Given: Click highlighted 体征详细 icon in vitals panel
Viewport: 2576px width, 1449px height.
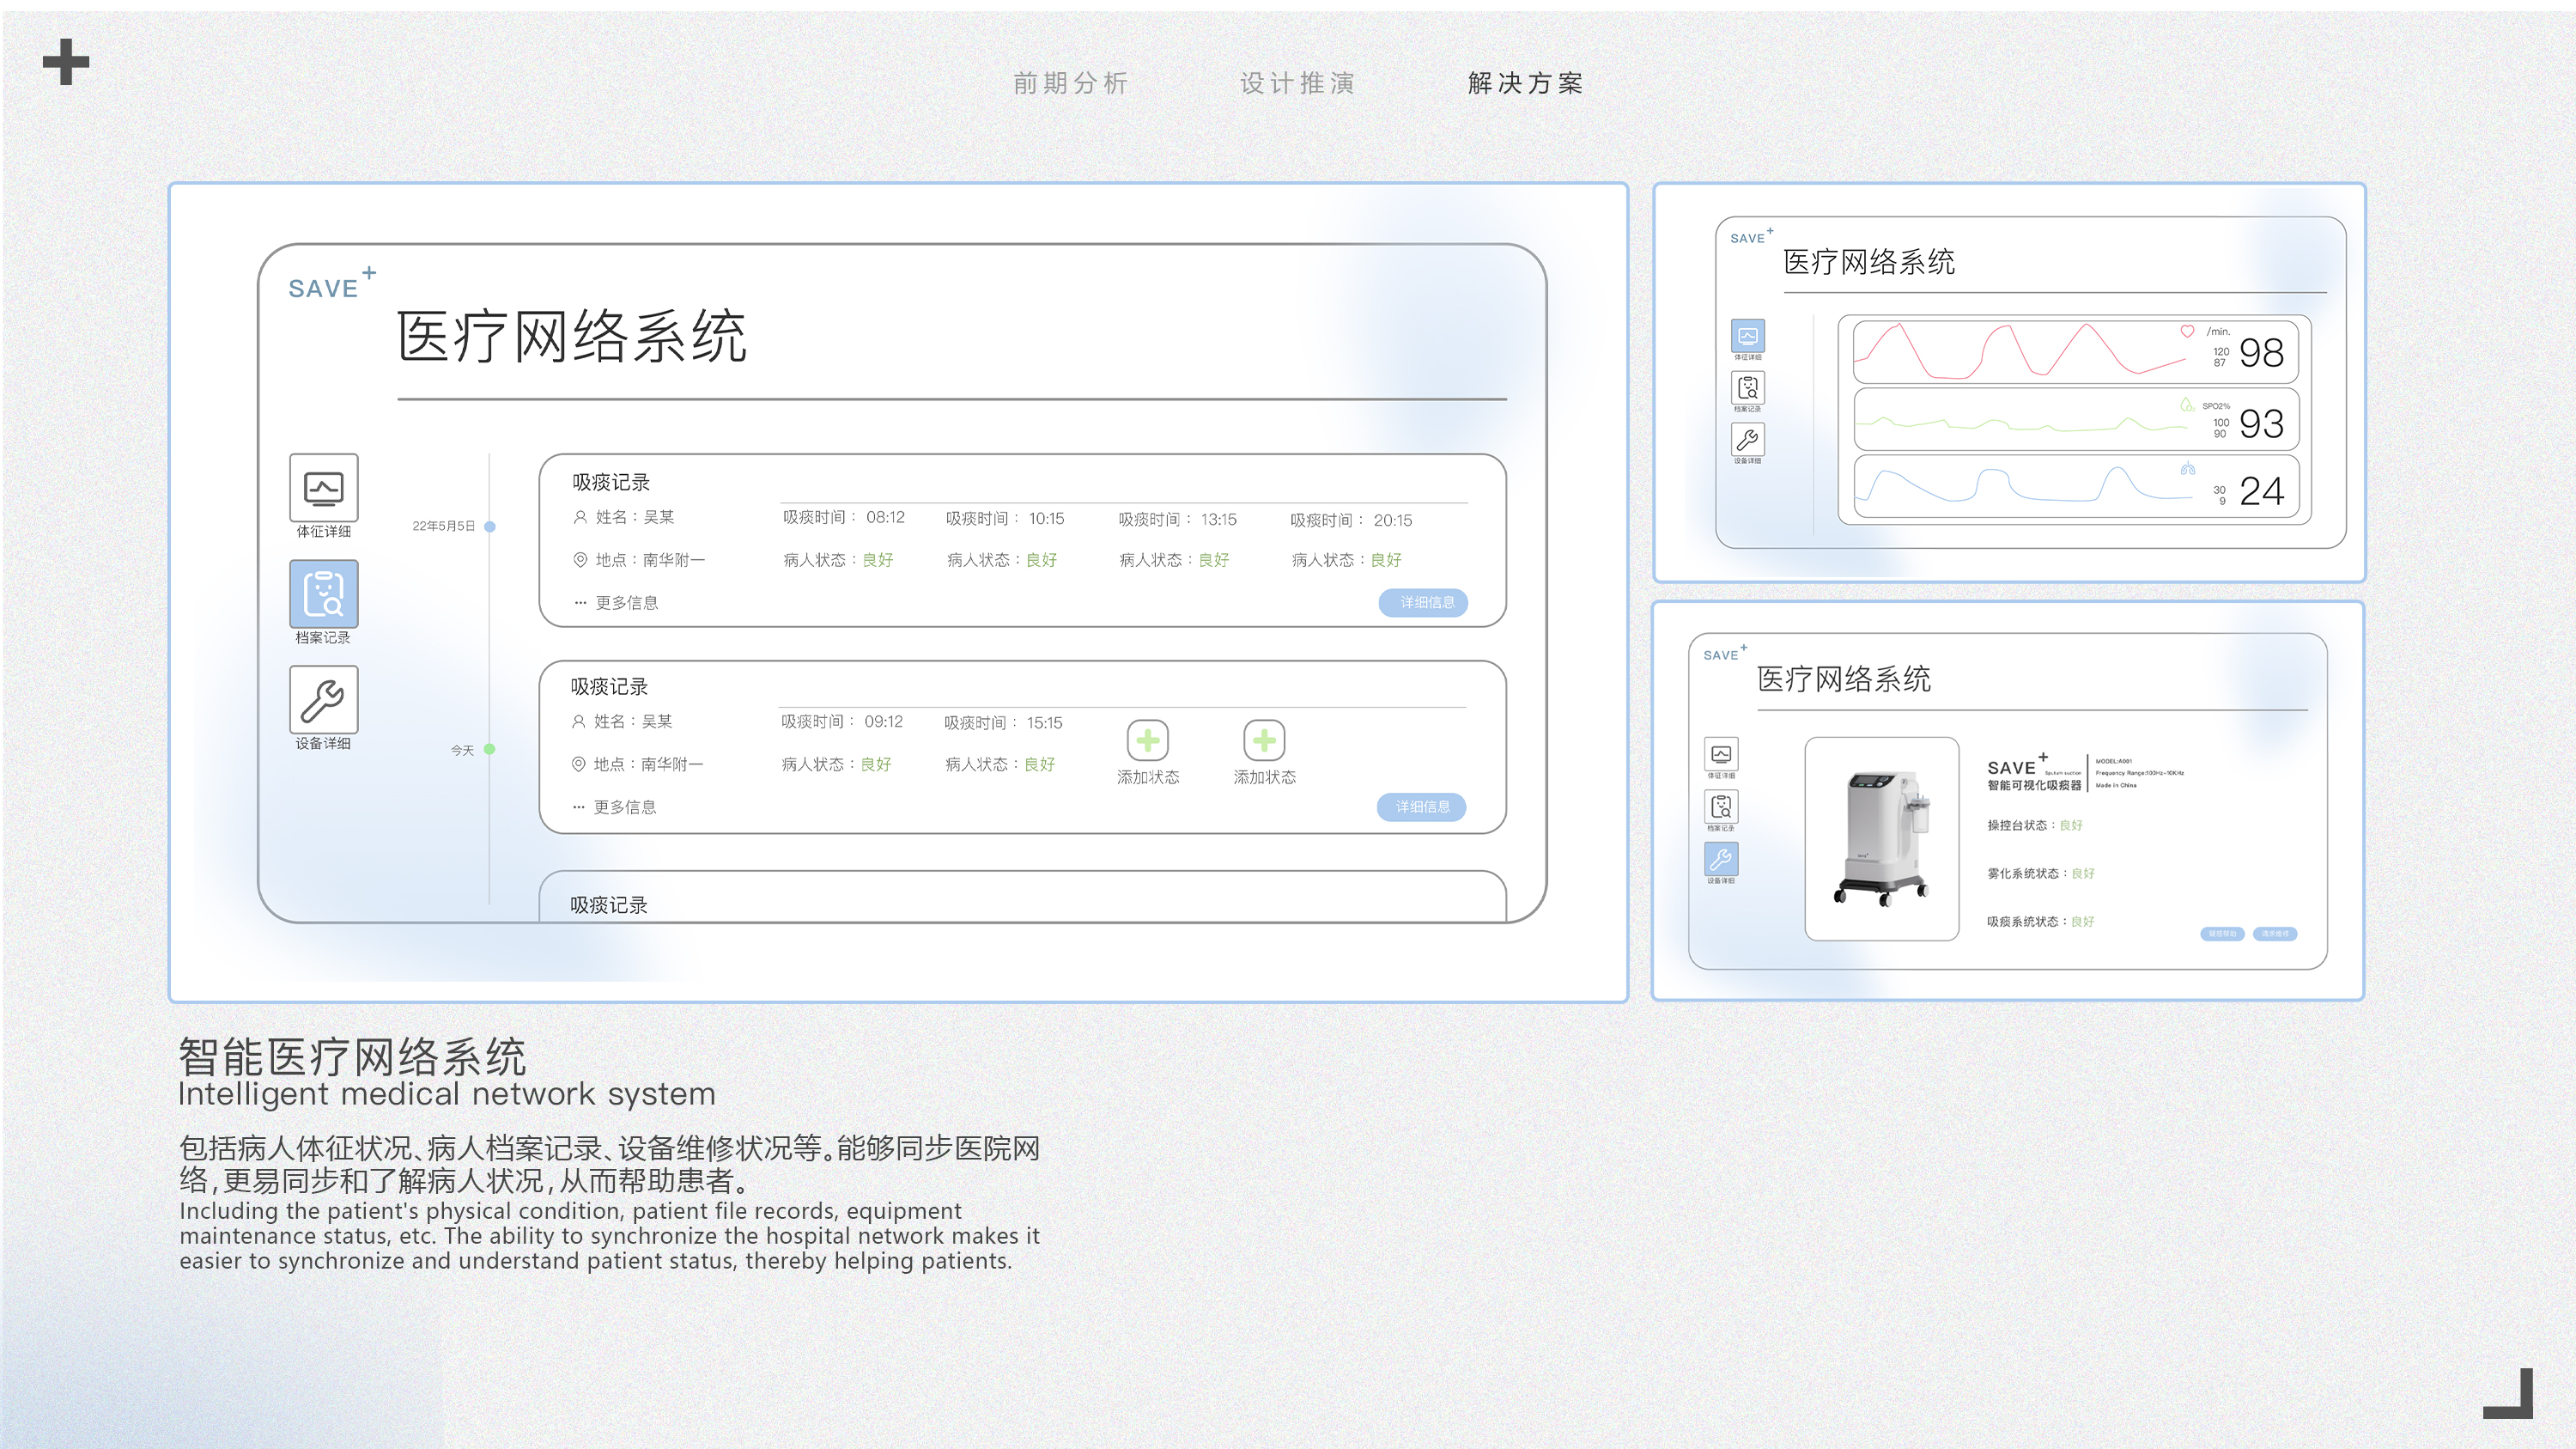Looking at the screenshot, I should point(1747,336).
